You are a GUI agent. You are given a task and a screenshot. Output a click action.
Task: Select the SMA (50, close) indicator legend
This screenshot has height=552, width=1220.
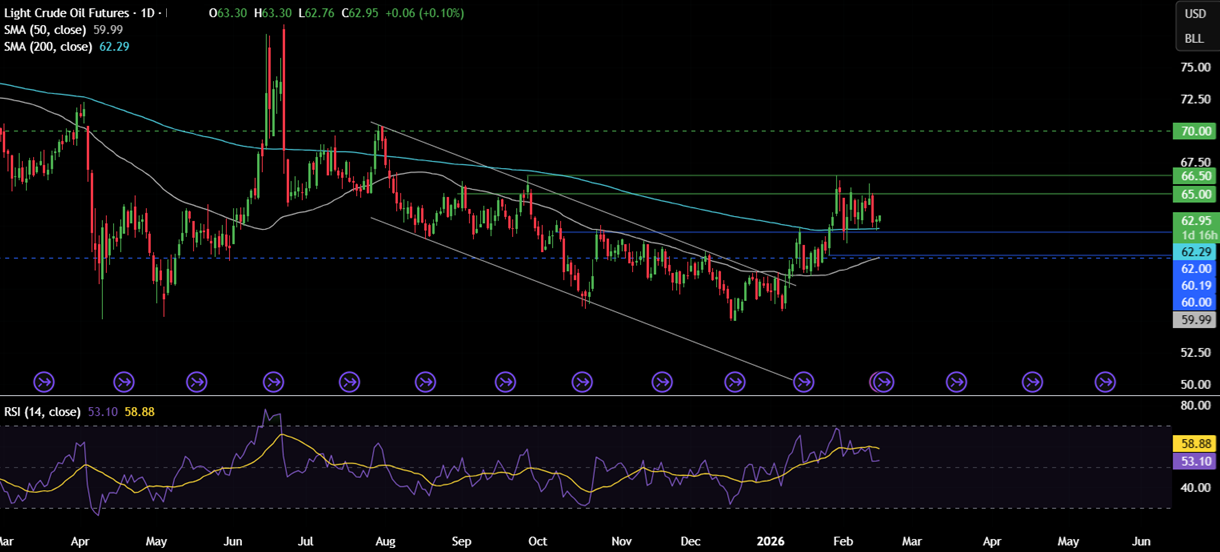[45, 30]
